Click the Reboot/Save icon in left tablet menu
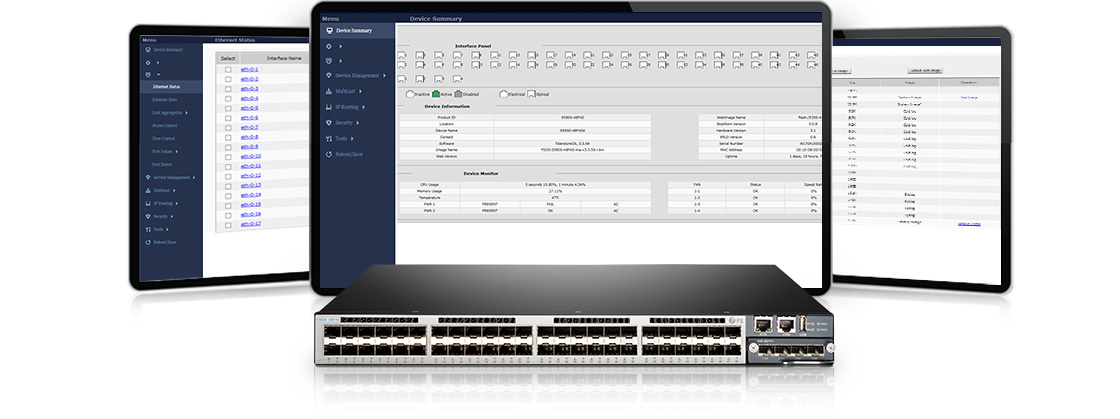 tap(148, 242)
